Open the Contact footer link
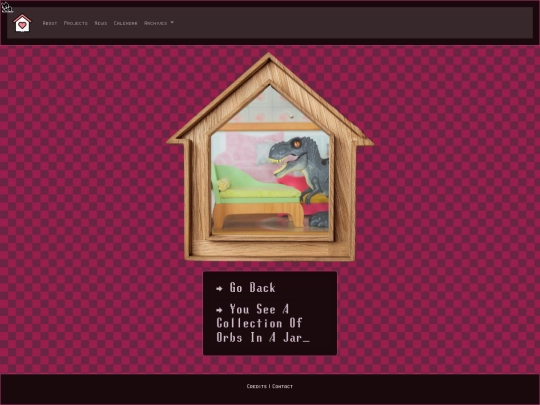 pos(282,386)
